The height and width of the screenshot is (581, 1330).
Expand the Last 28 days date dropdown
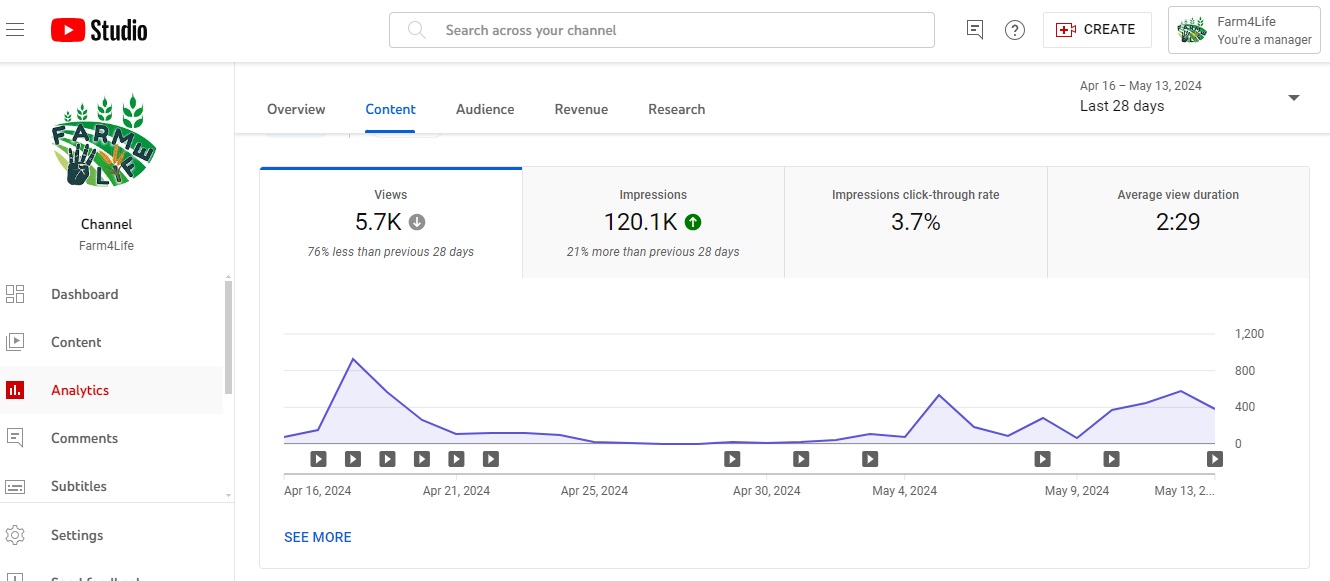coord(1293,97)
